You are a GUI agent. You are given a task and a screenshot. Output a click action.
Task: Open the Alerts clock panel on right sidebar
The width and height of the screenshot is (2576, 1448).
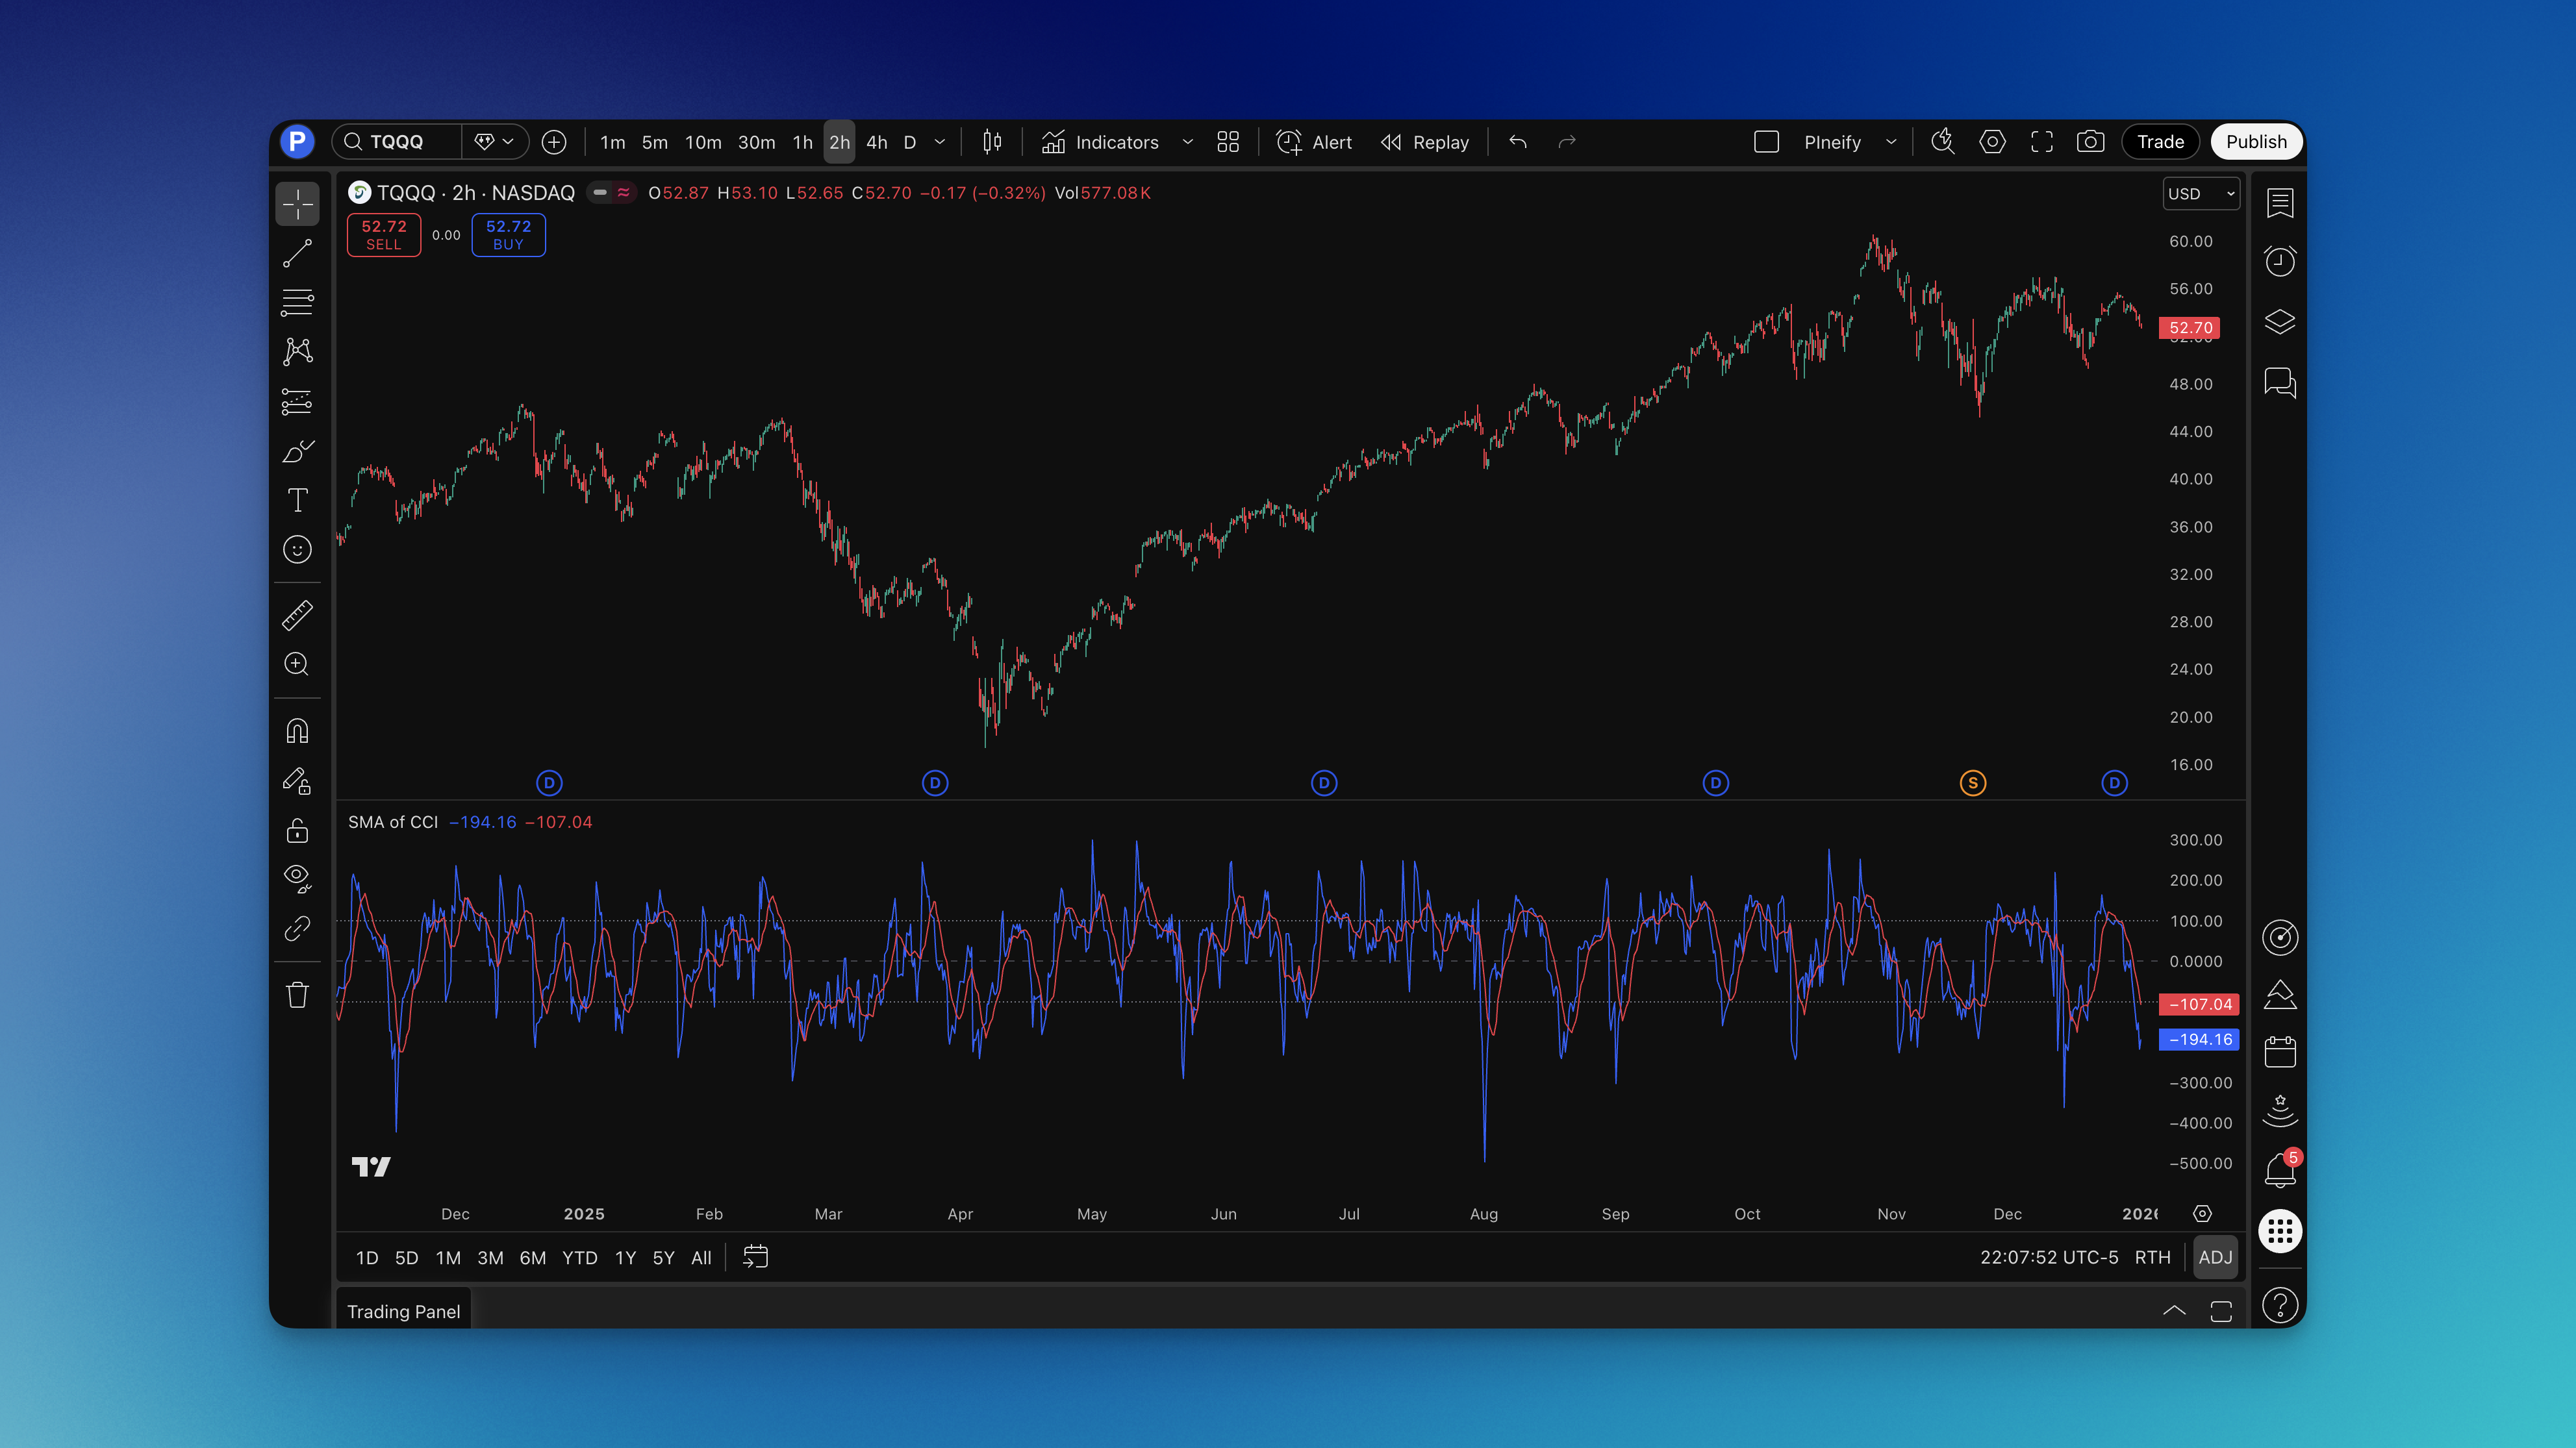[x=2280, y=261]
